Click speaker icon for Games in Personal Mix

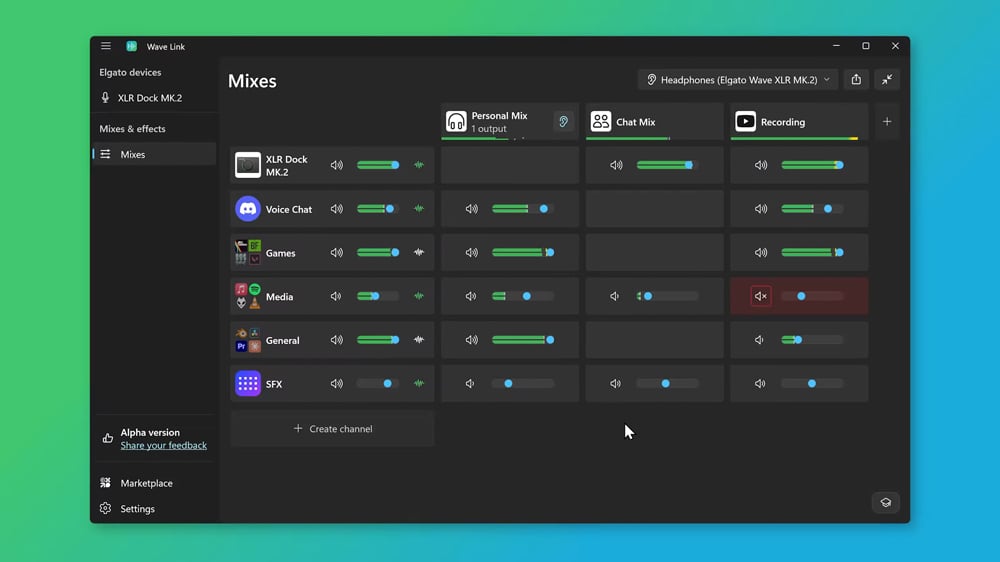tap(471, 253)
